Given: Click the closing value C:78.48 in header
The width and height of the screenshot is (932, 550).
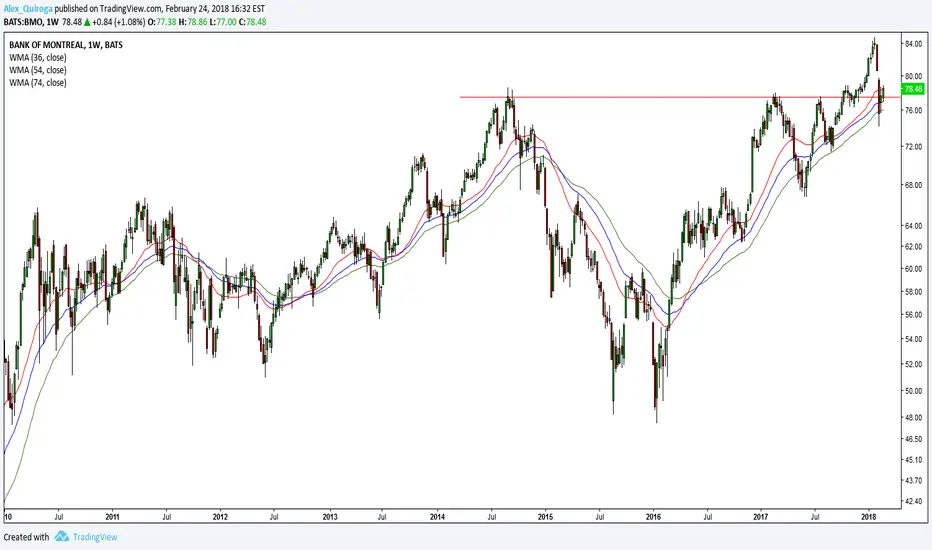Looking at the screenshot, I should point(253,22).
